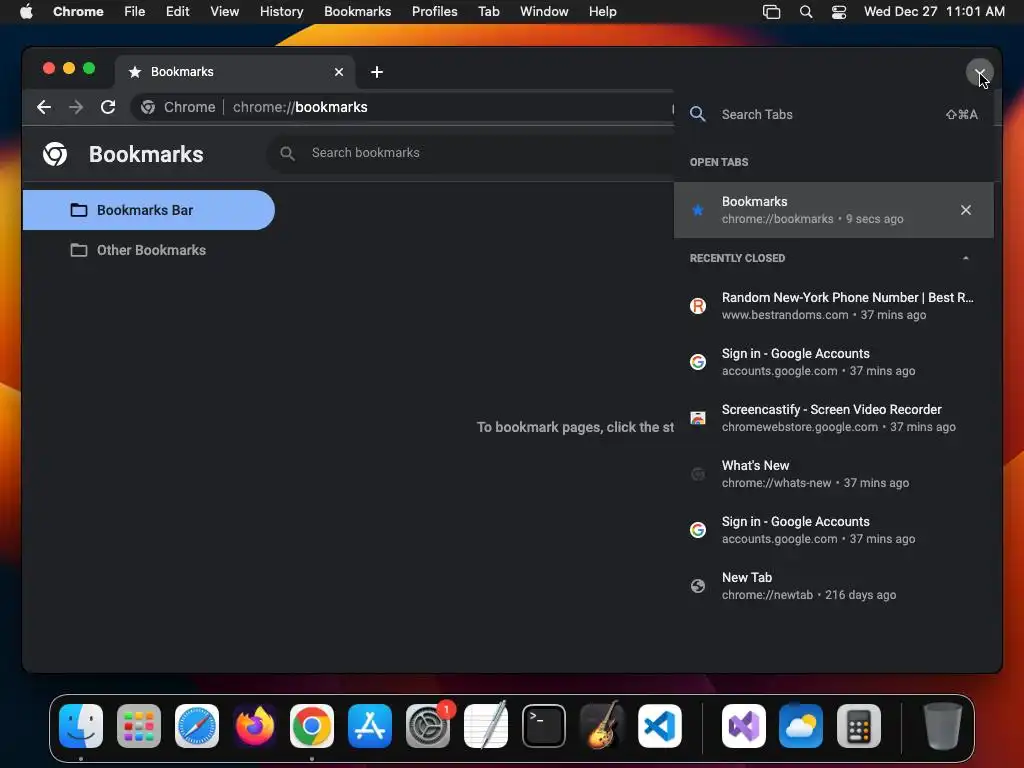Open the File menu
1024x768 pixels.
point(135,12)
